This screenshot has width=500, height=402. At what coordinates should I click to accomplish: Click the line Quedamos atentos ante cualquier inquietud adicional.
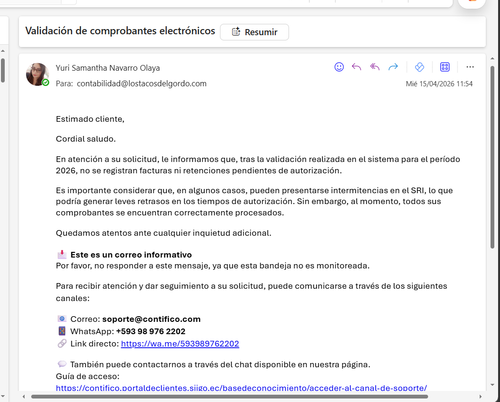pyautogui.click(x=163, y=233)
